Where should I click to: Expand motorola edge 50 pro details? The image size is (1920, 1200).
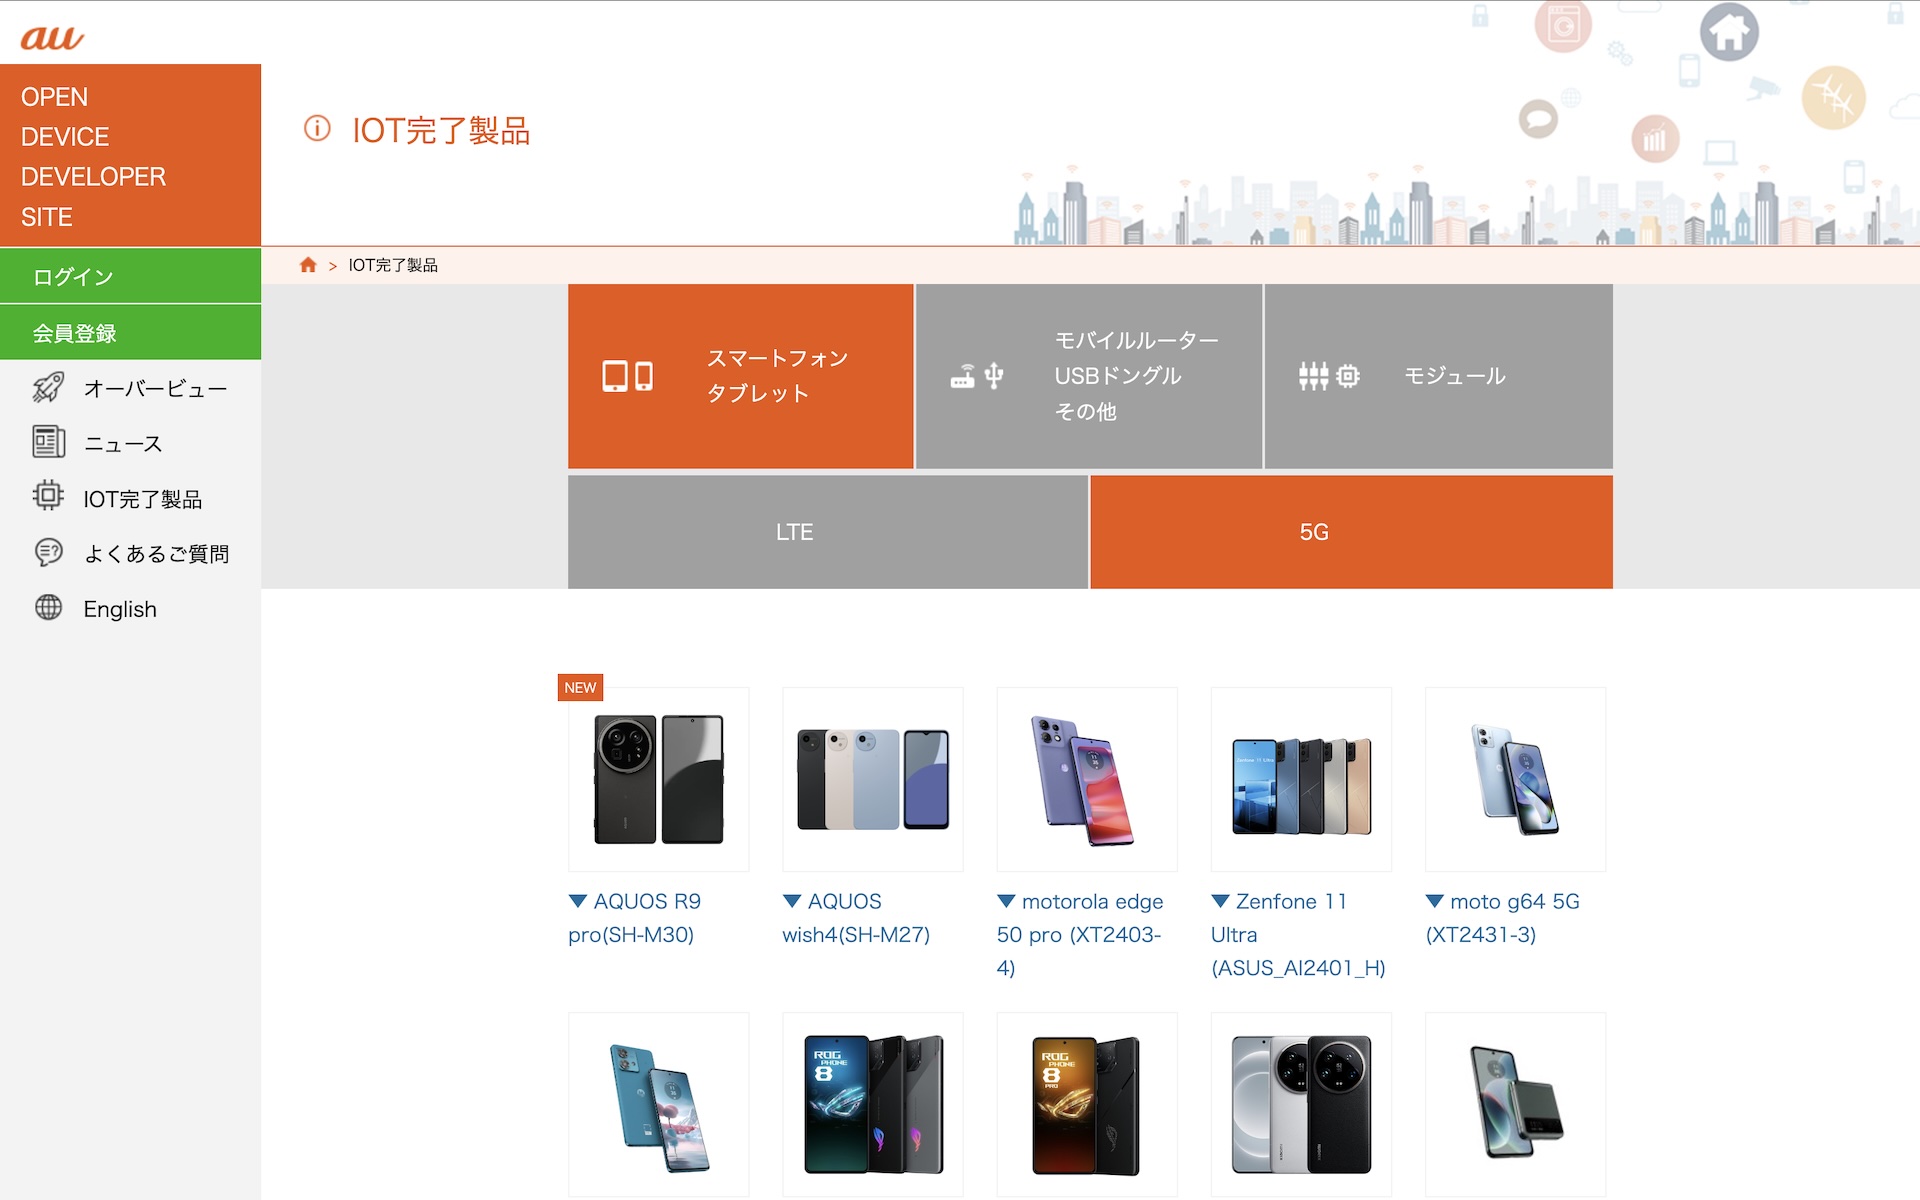pos(1080,934)
